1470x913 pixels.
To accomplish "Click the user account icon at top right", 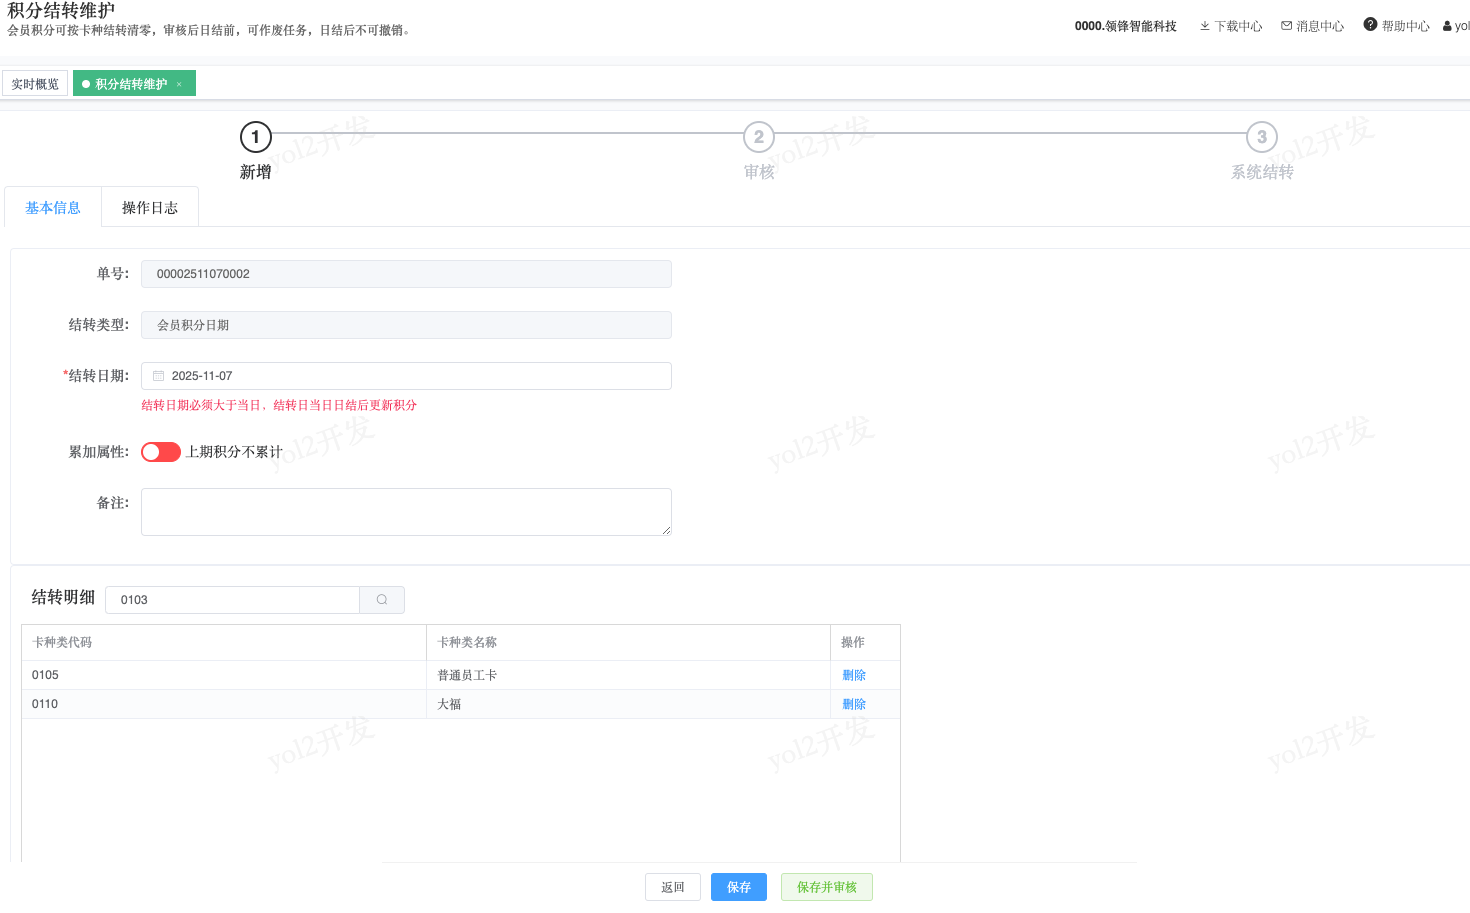I will click(x=1447, y=26).
